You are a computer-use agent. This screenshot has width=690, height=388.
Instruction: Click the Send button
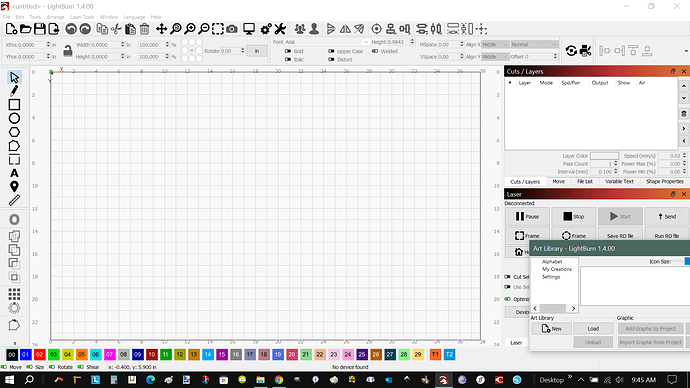667,216
